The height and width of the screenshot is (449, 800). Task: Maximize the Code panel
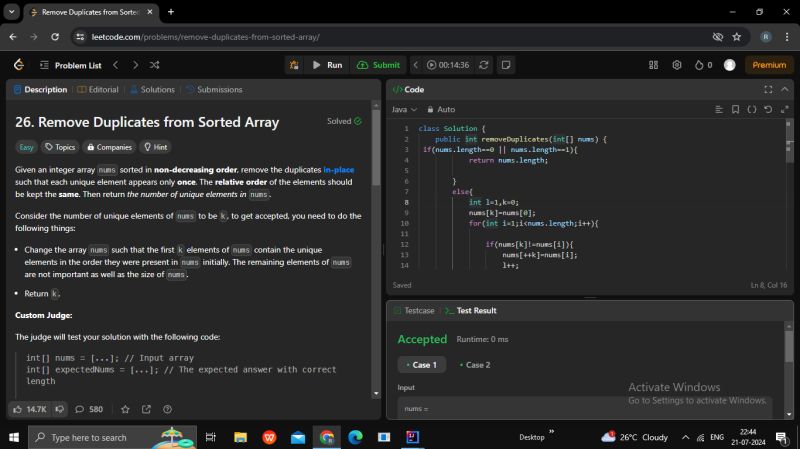[768, 89]
